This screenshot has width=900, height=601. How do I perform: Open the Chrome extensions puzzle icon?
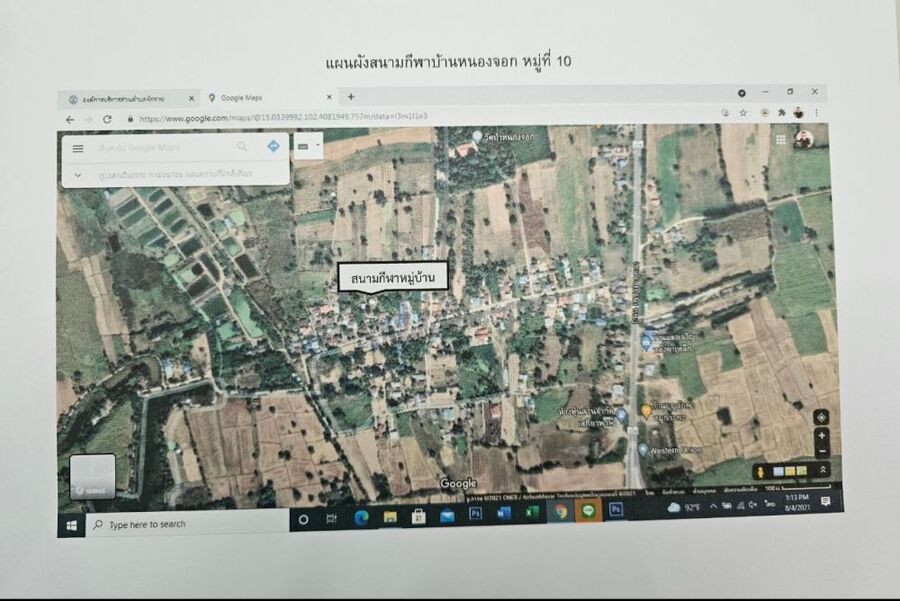[781, 113]
